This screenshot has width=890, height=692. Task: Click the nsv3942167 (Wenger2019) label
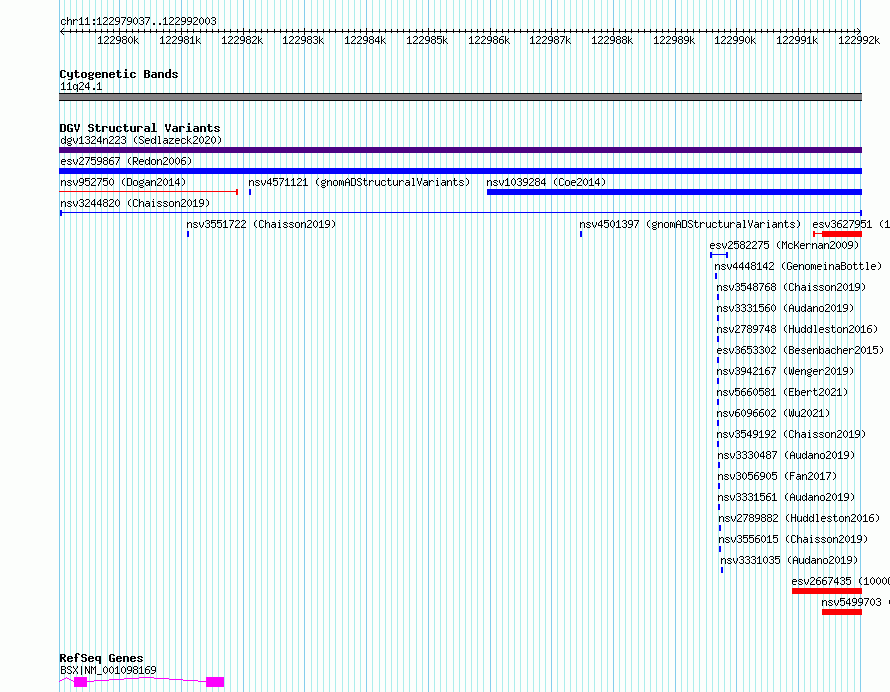(x=785, y=371)
